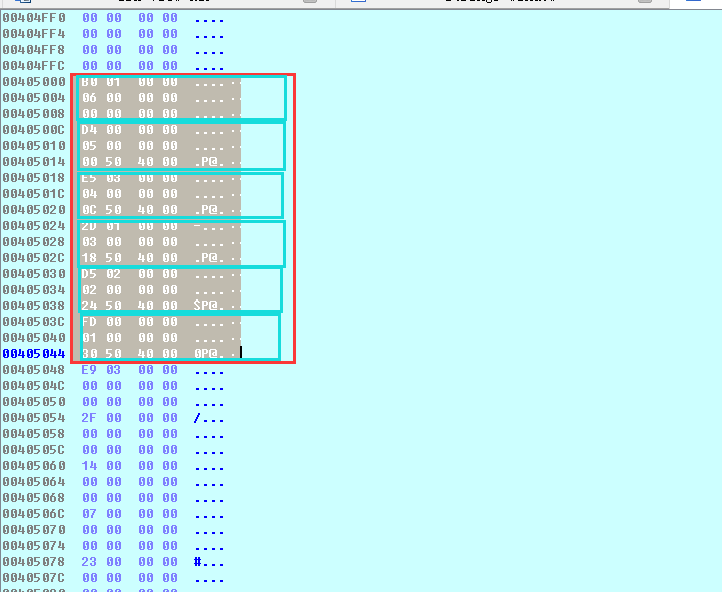Image resolution: width=722 pixels, height=592 pixels.
Task: Select address 00405068
Action: (34, 498)
